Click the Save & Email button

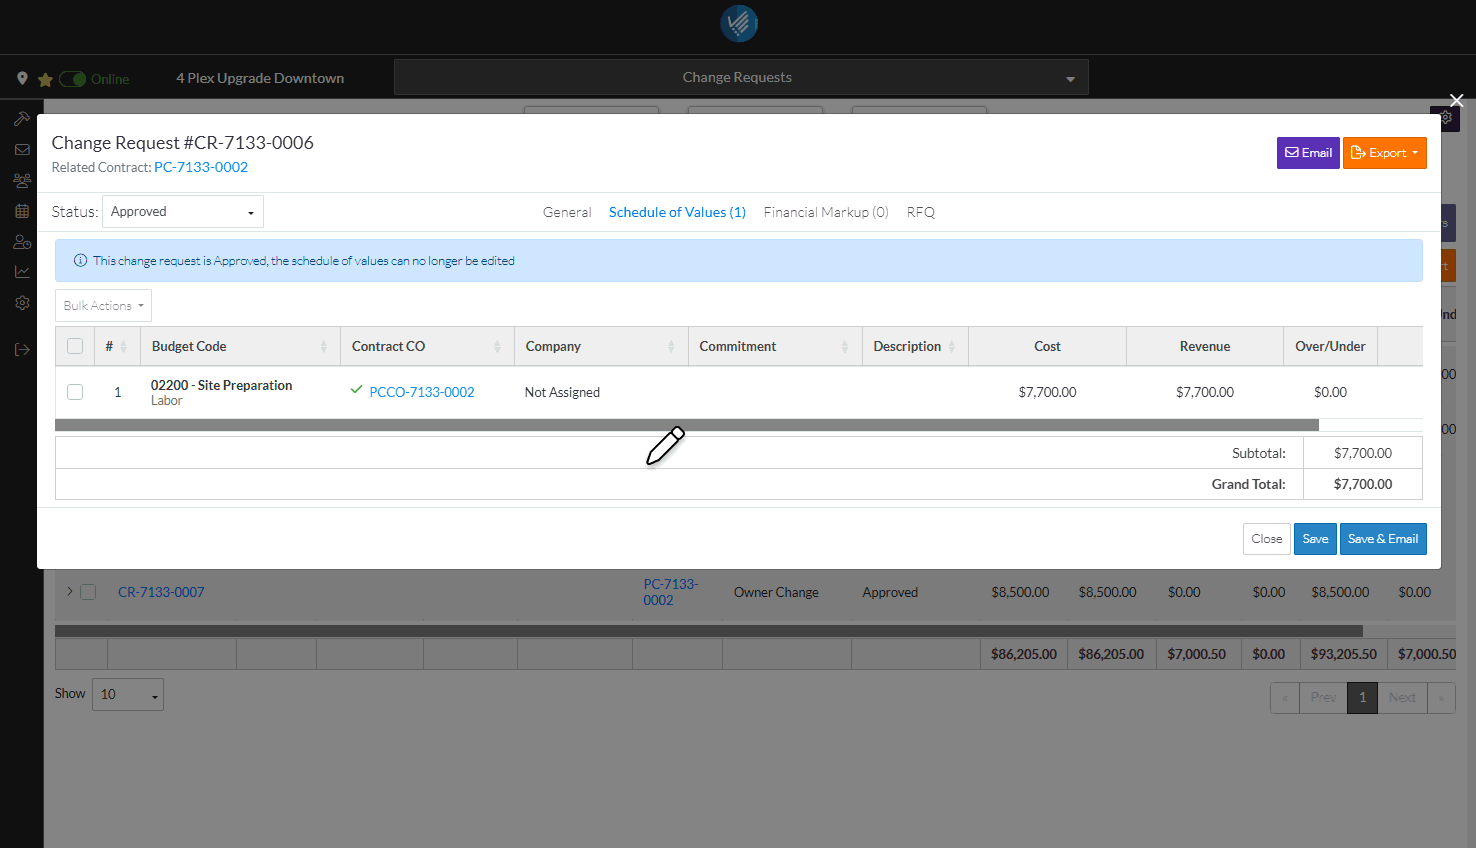pos(1383,539)
